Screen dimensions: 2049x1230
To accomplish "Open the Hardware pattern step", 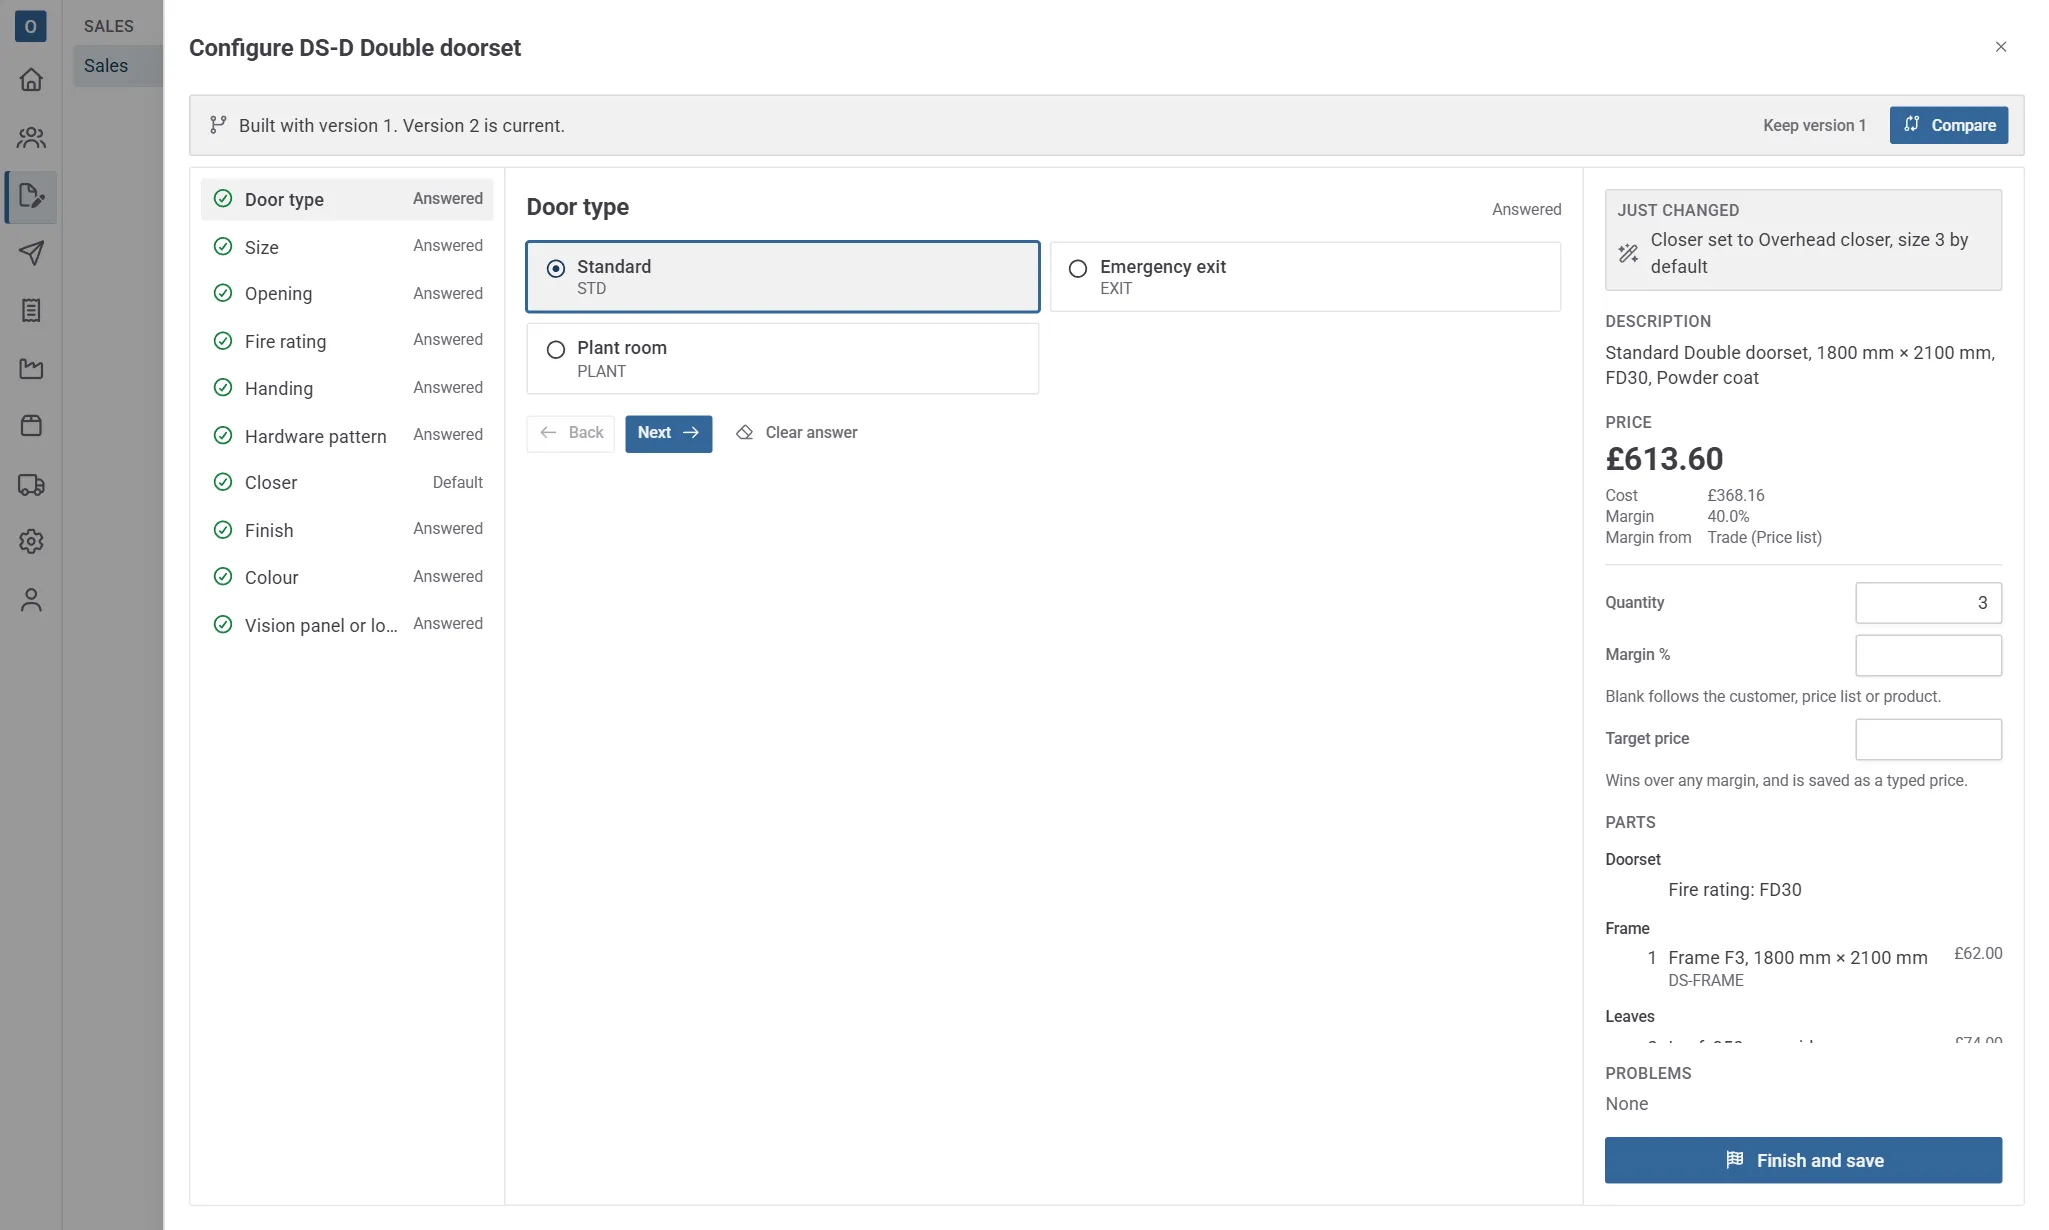I will point(347,436).
